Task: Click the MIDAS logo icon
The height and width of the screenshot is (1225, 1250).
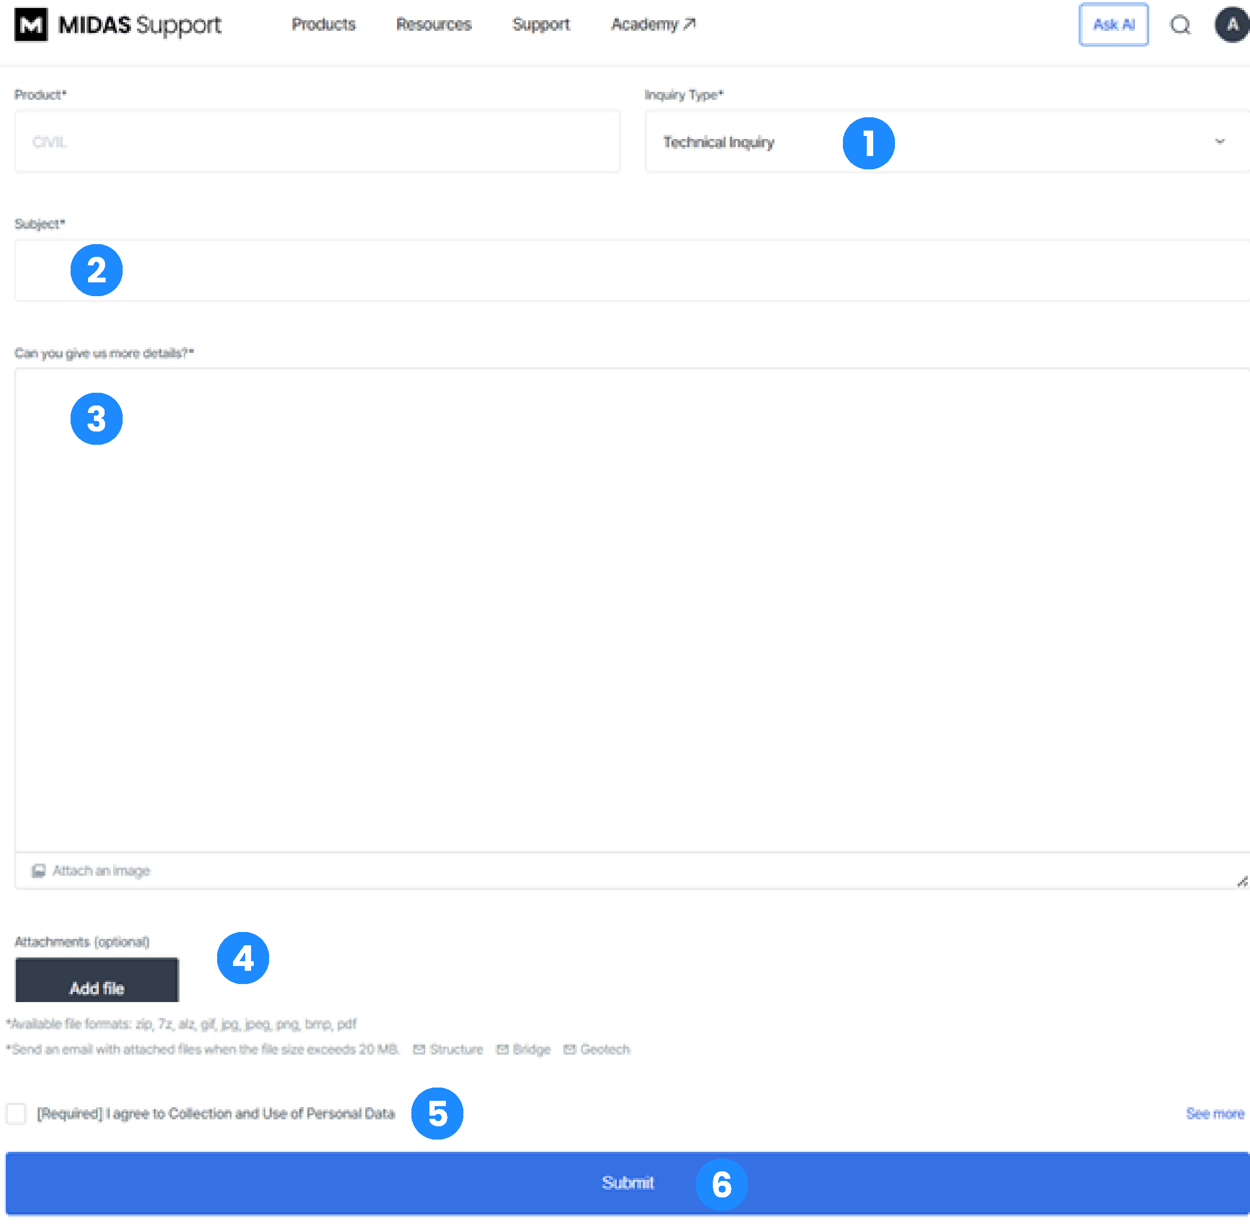Action: [31, 25]
